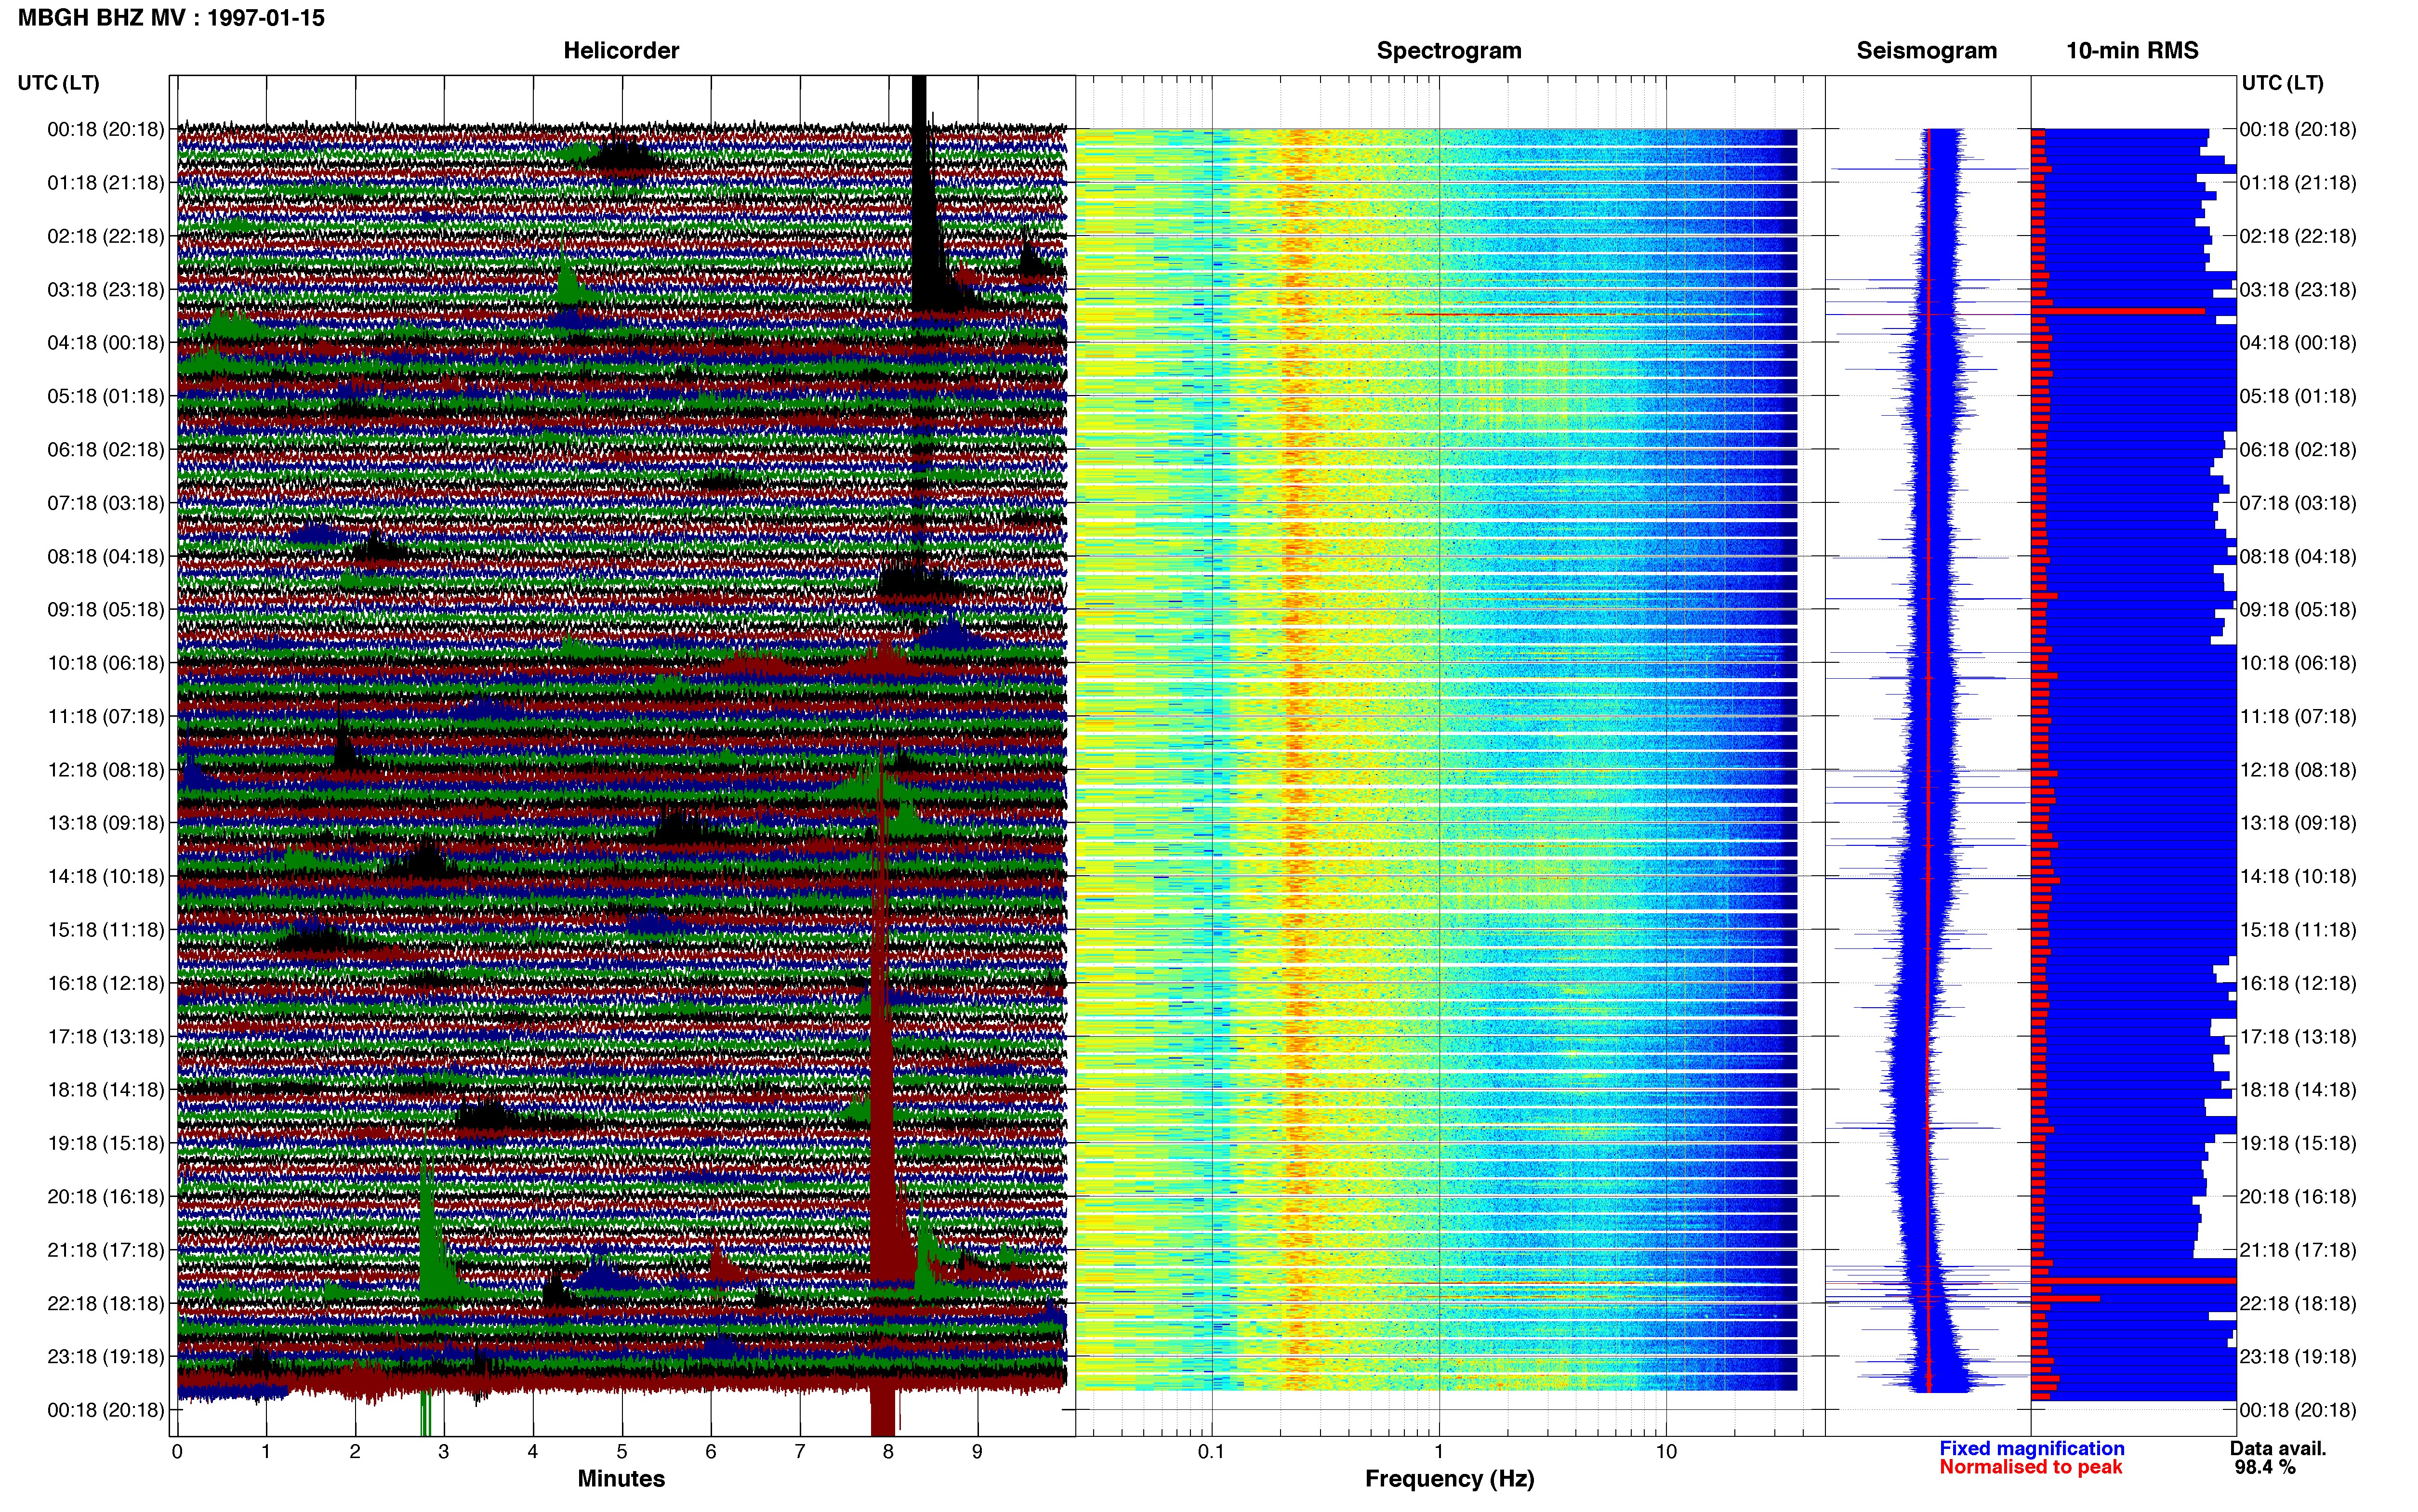The height and width of the screenshot is (1512, 2418).
Task: Click the '0' tick on the Minutes axis
Action: point(177,1452)
